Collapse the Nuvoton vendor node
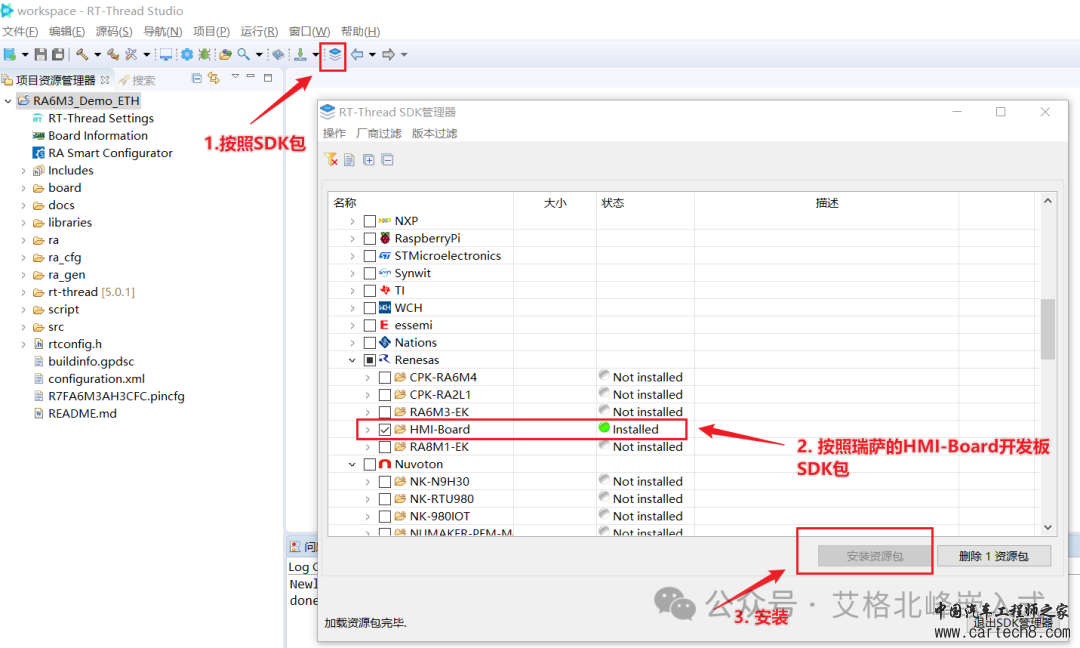Viewport: 1080px width, 648px height. [x=352, y=464]
